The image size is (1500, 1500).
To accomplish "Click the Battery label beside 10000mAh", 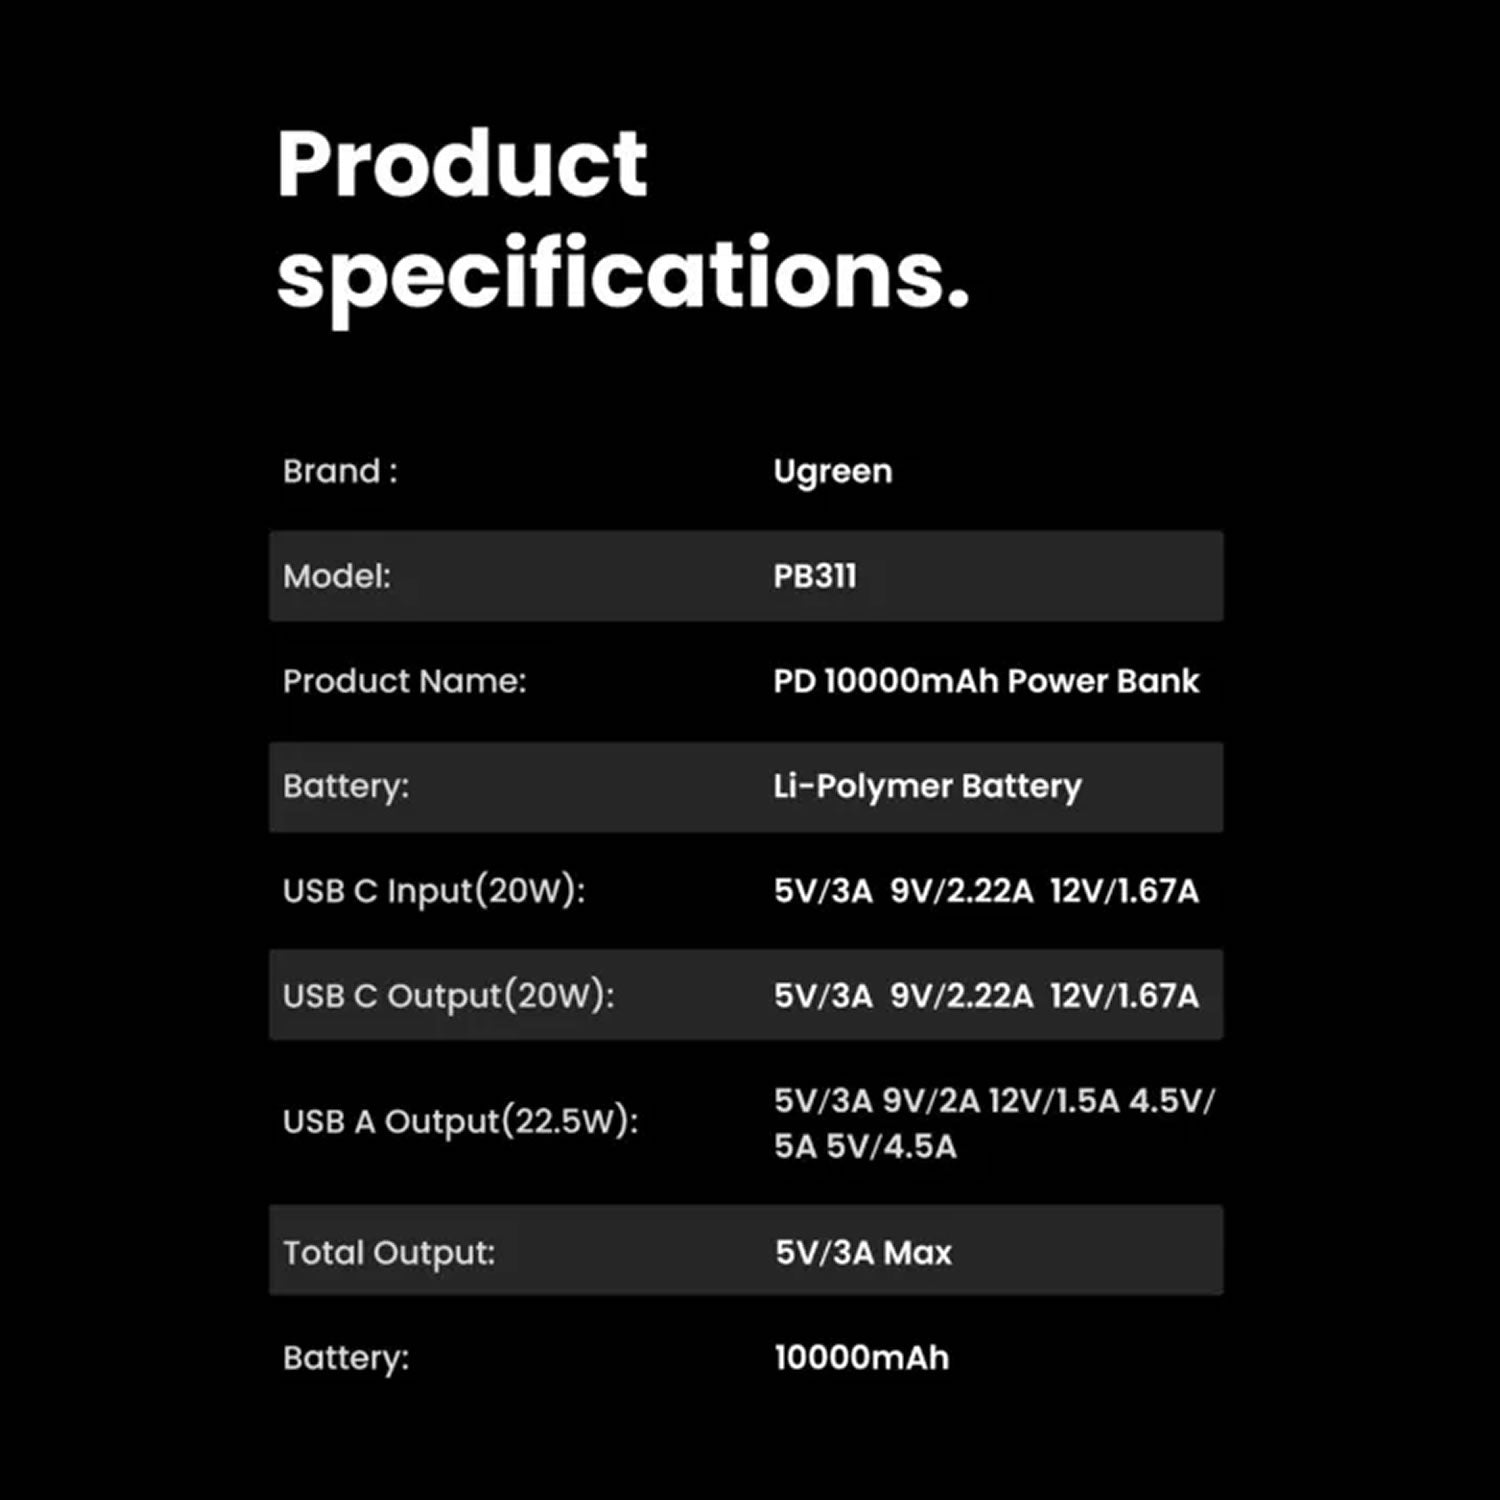I will [x=346, y=1358].
